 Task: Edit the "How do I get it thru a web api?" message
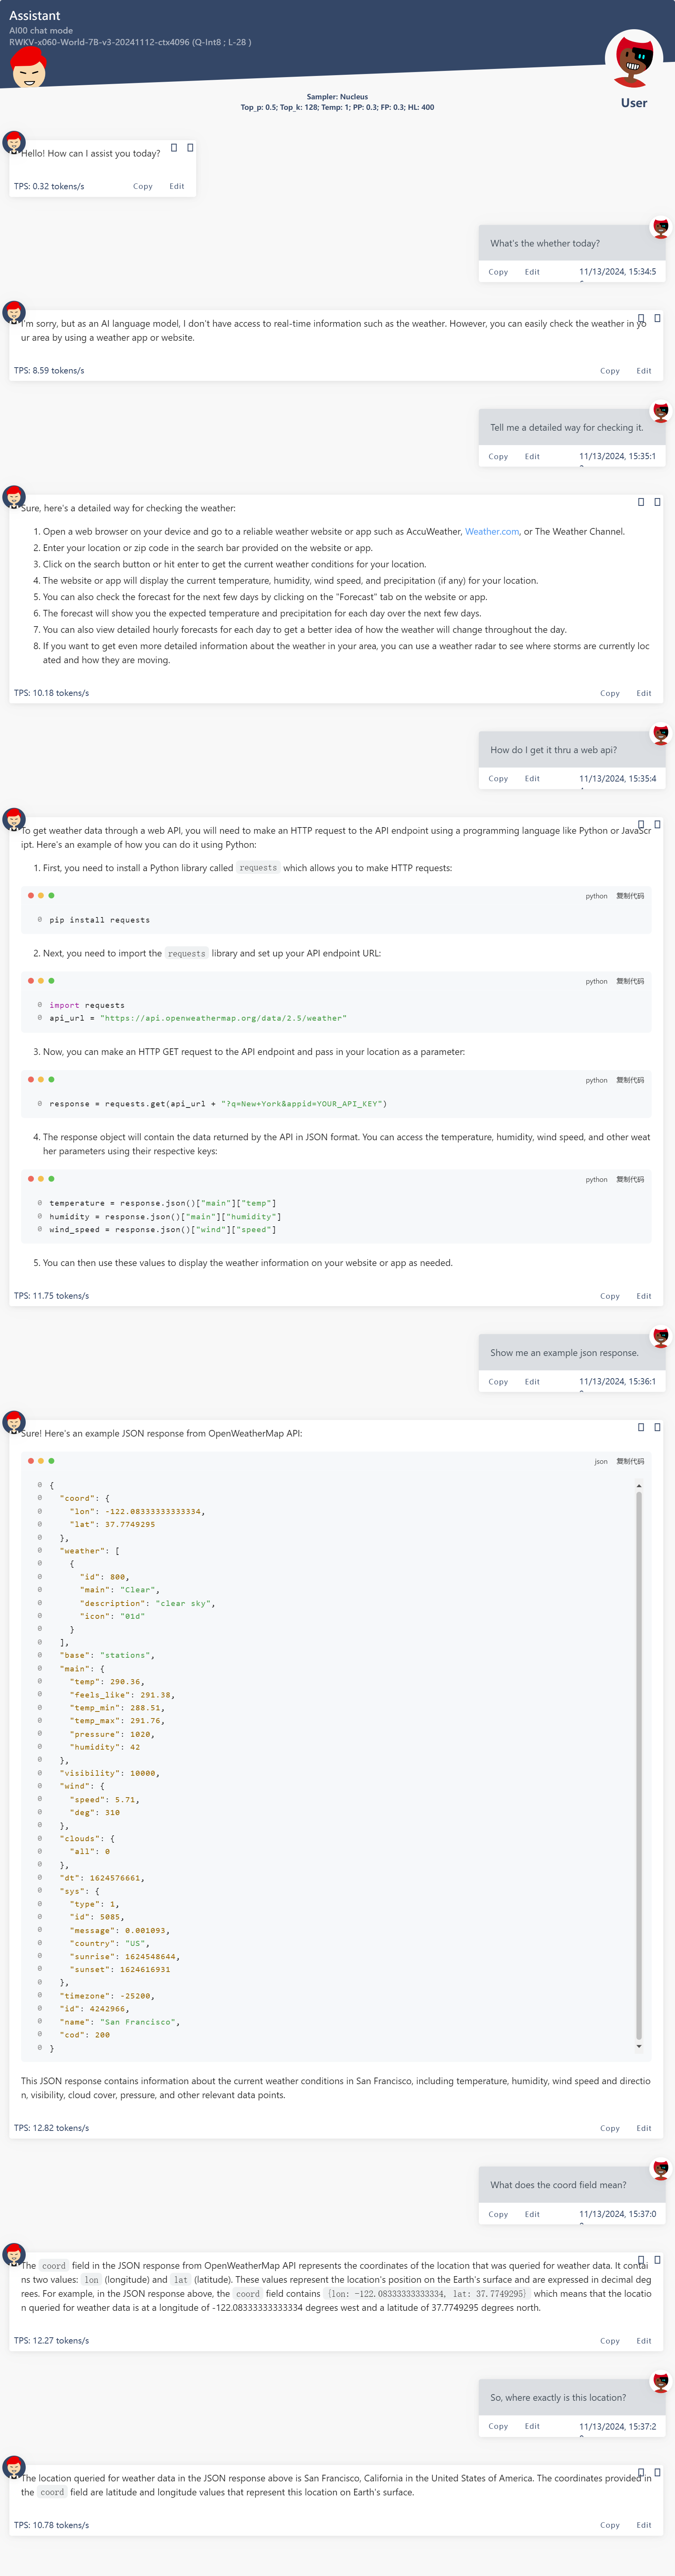pos(532,778)
